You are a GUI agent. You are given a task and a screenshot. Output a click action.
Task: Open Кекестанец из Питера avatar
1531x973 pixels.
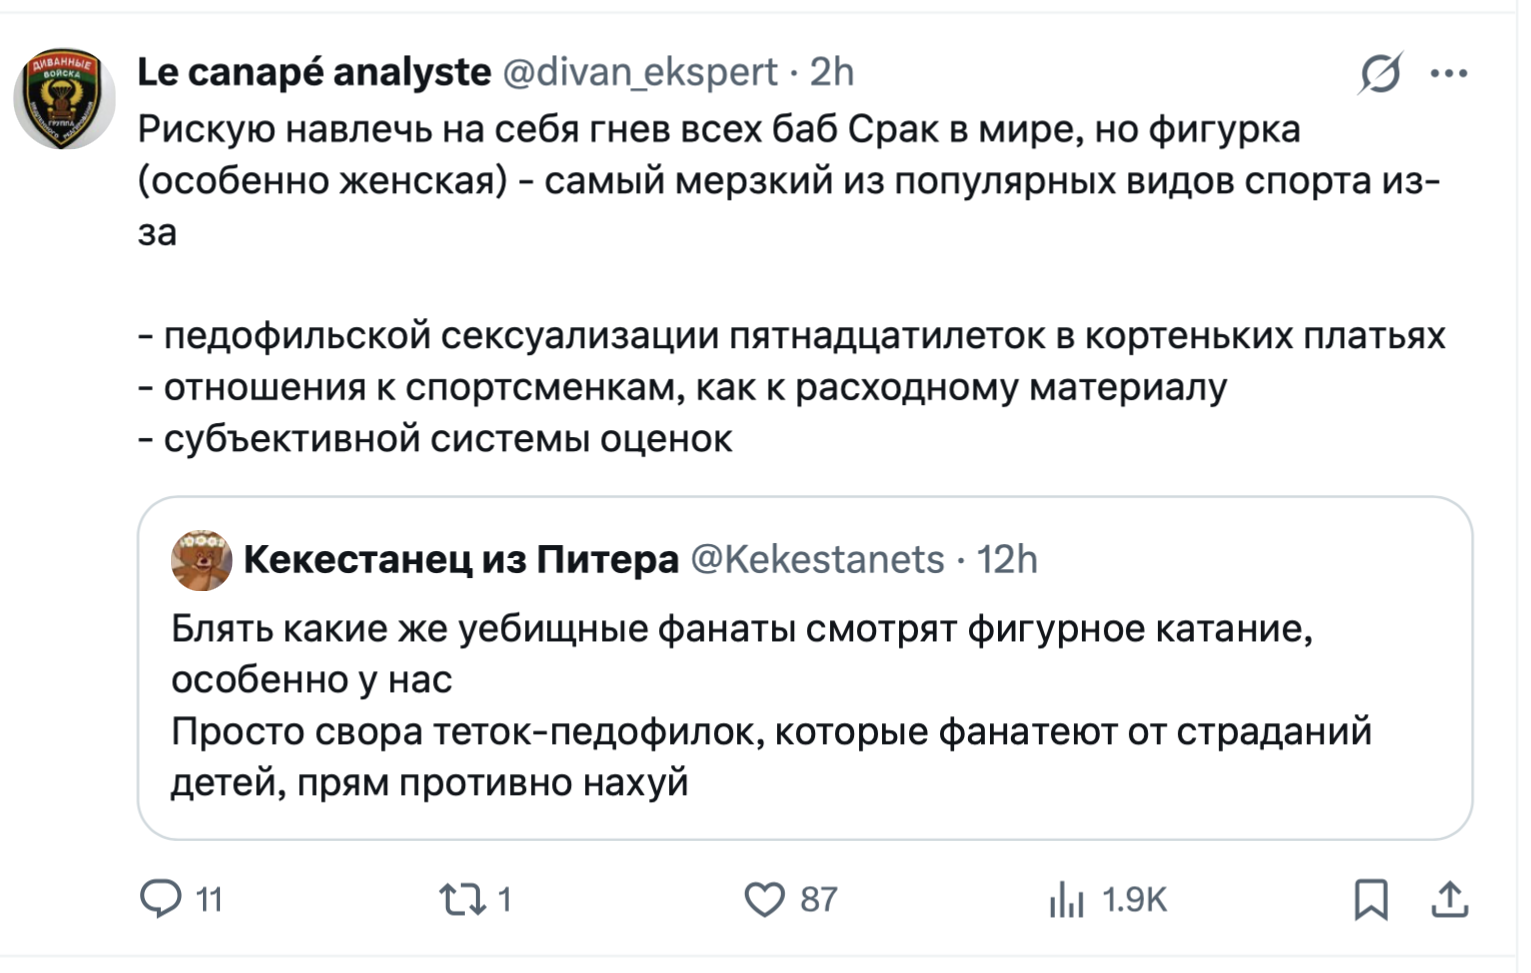[201, 560]
